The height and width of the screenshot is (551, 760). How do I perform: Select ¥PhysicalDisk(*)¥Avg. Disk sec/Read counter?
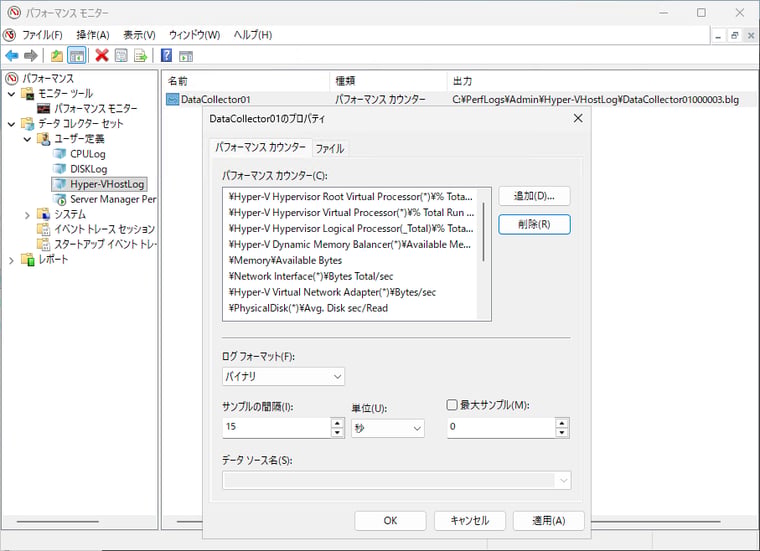click(308, 308)
